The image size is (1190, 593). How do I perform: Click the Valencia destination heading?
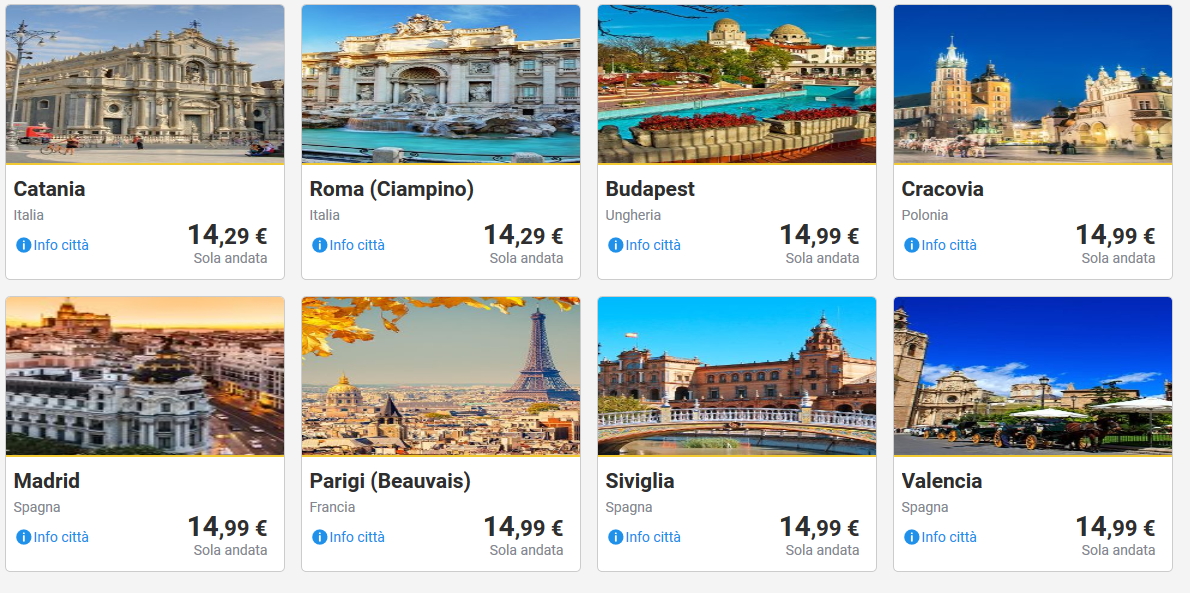(x=941, y=481)
